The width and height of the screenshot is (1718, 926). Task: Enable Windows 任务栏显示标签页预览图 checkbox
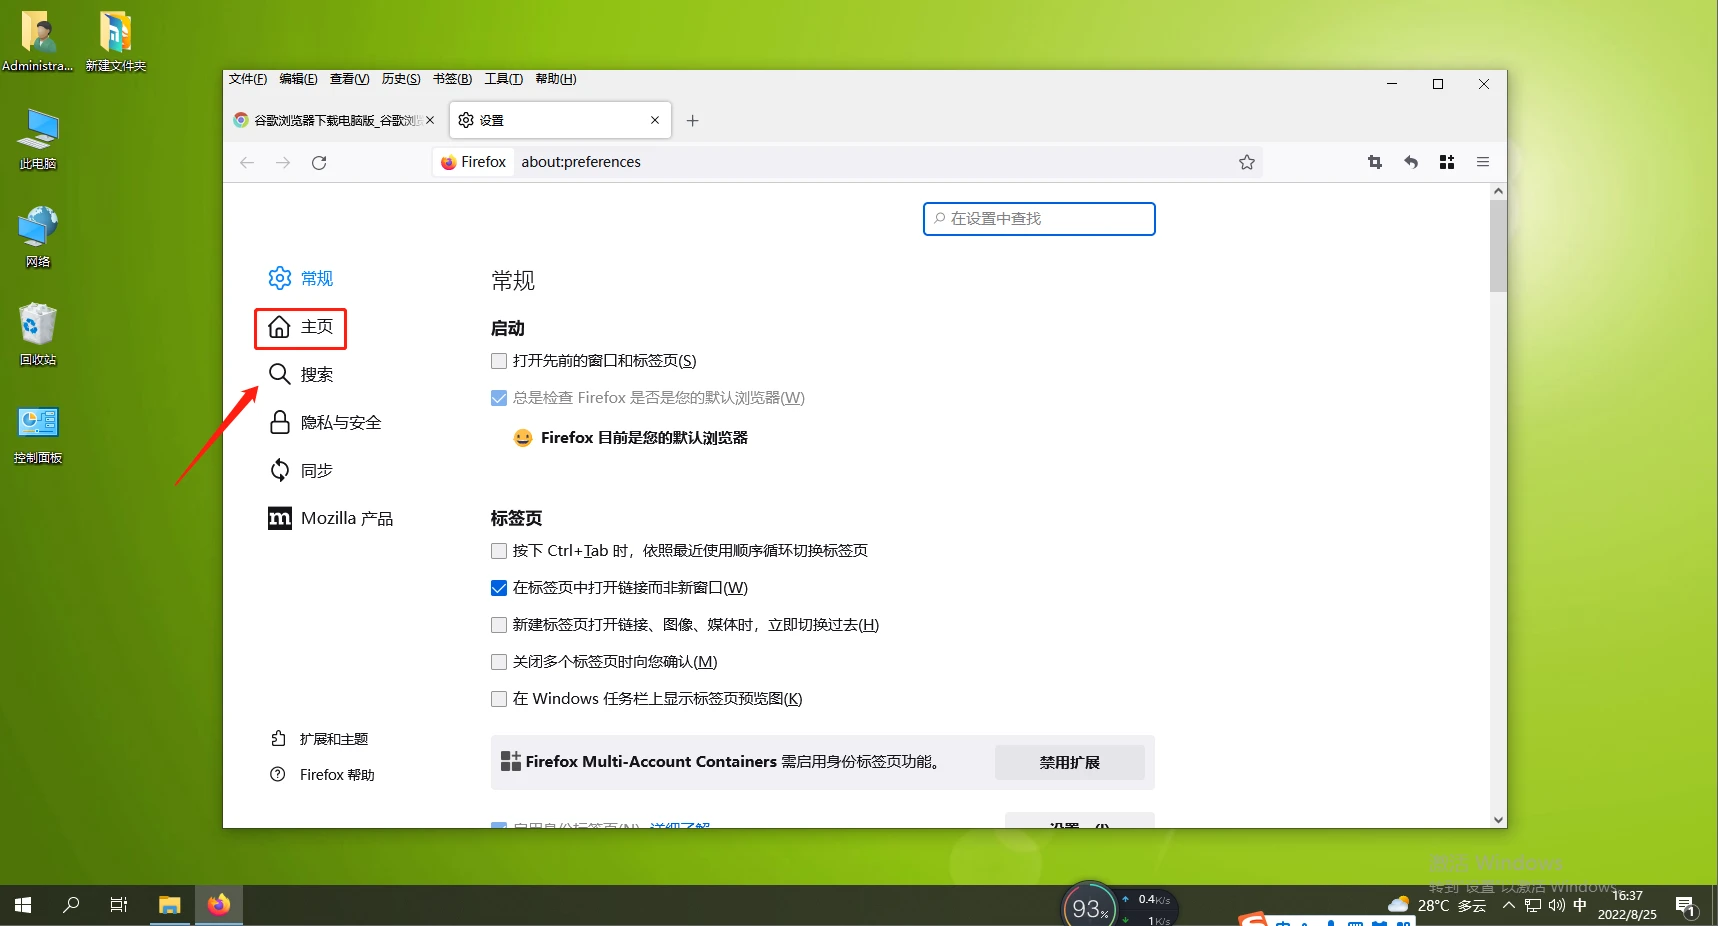[x=499, y=699]
